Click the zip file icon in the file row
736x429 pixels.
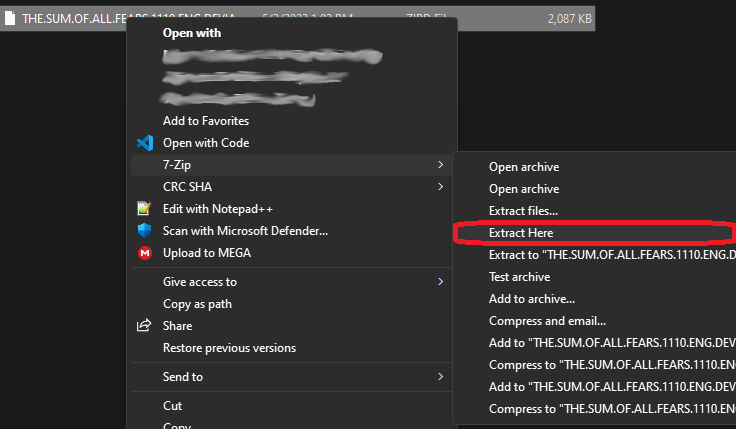click(9, 19)
